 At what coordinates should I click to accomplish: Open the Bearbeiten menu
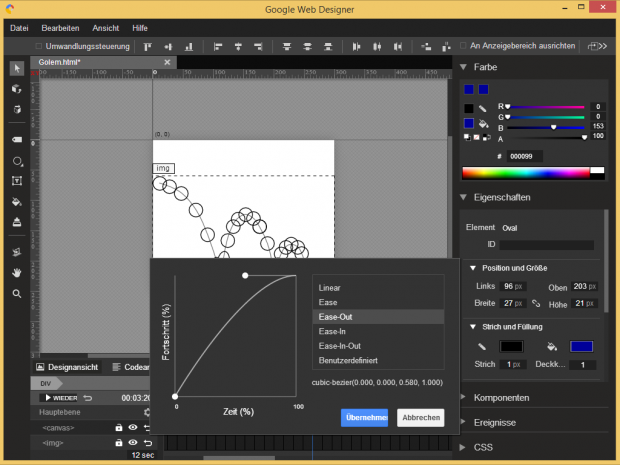click(x=60, y=28)
